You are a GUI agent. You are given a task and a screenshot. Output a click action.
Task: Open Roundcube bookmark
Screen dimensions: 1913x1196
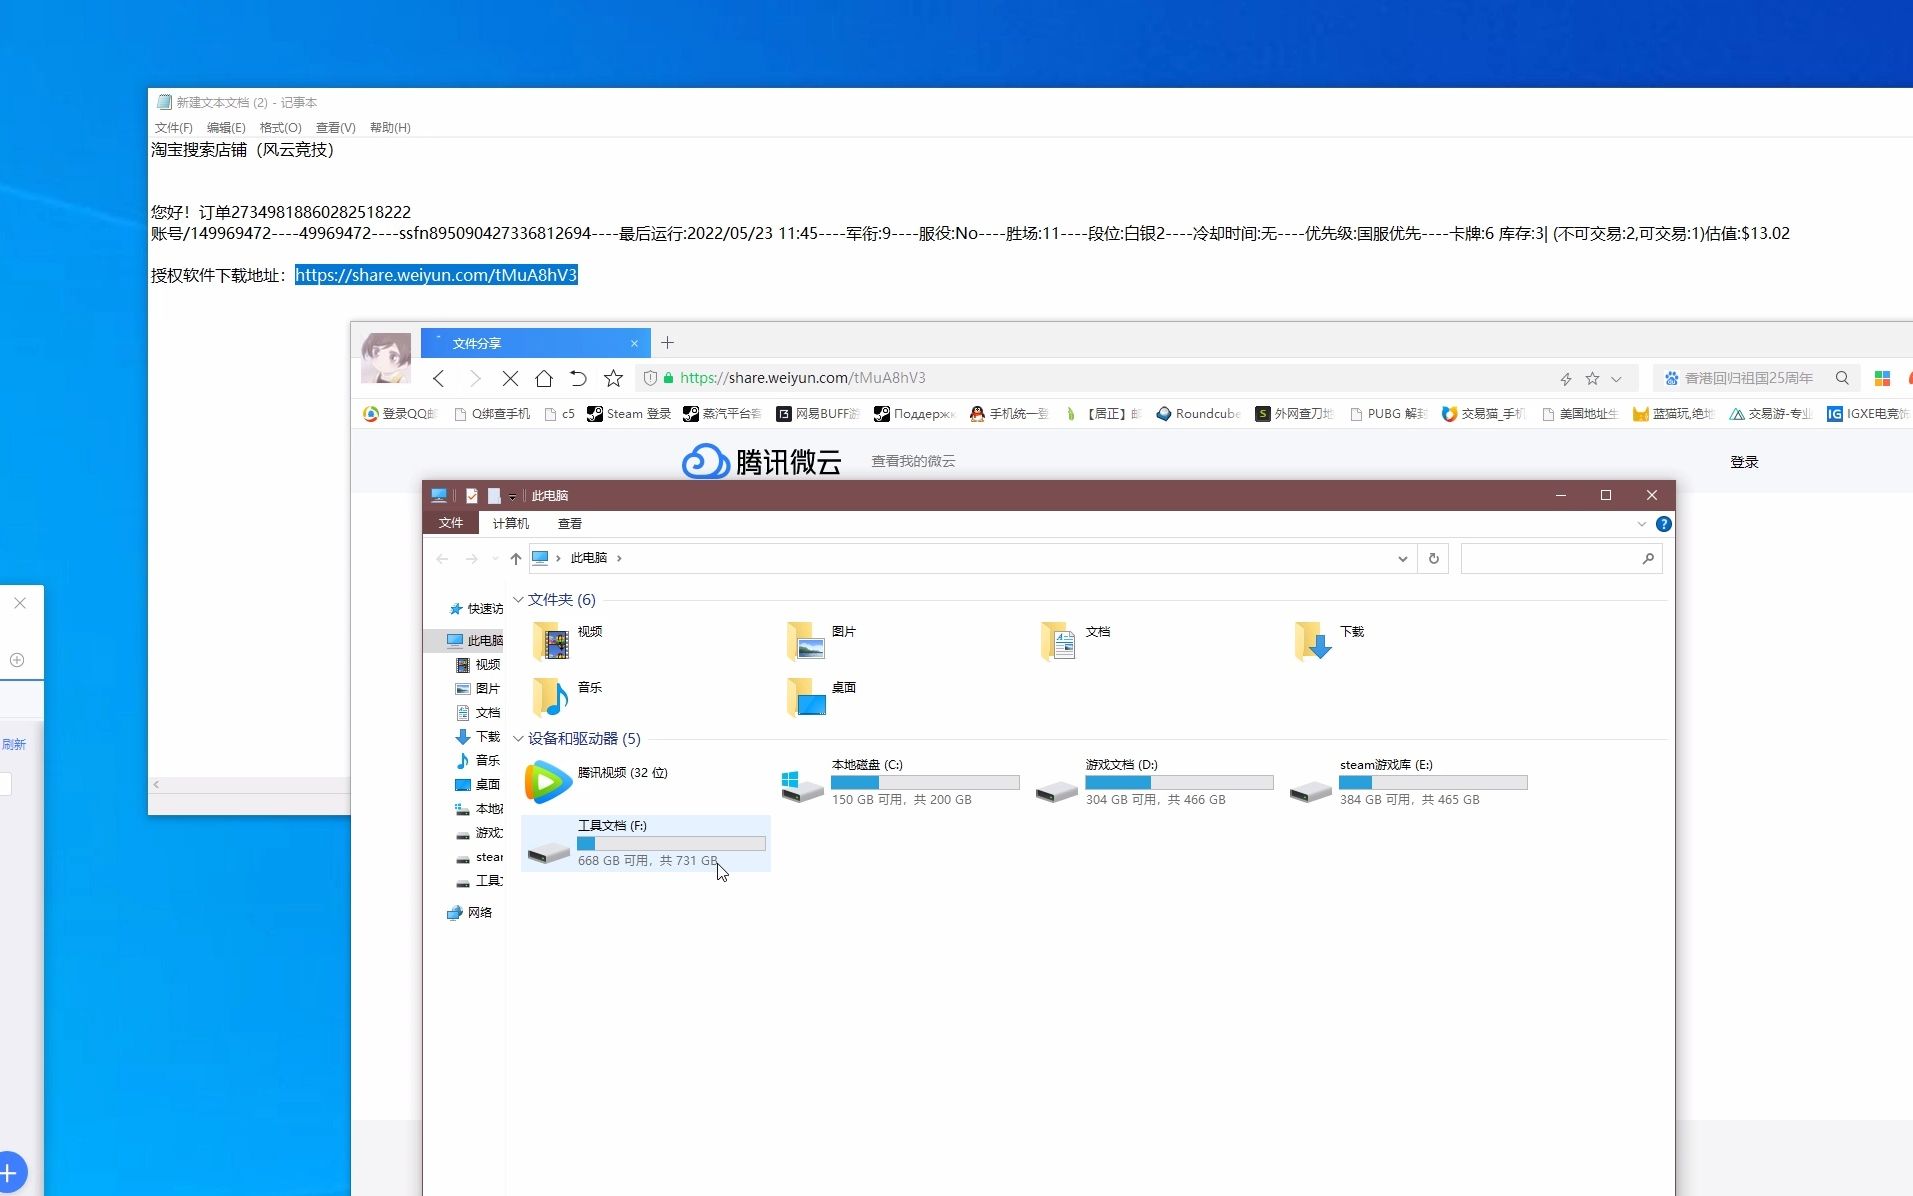(x=1198, y=414)
